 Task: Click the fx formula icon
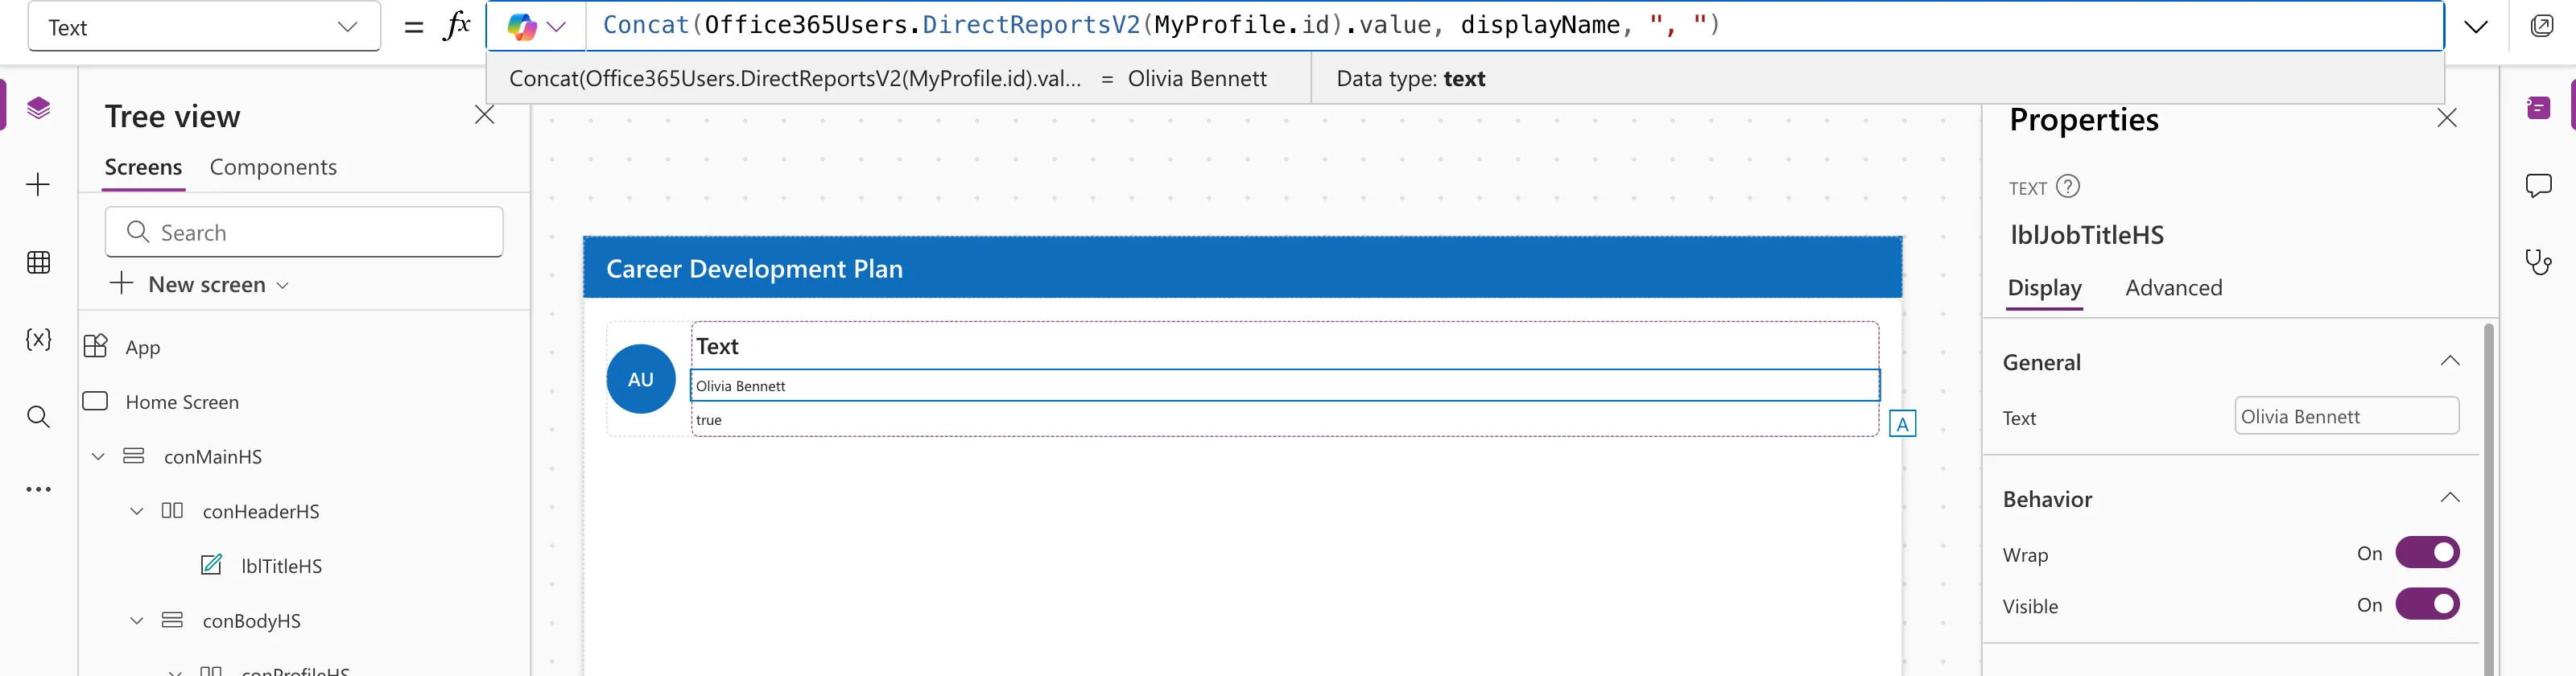(x=456, y=26)
